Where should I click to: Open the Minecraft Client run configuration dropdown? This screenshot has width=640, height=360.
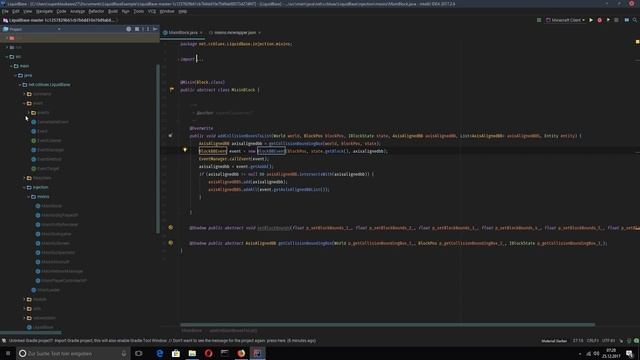coord(565,20)
